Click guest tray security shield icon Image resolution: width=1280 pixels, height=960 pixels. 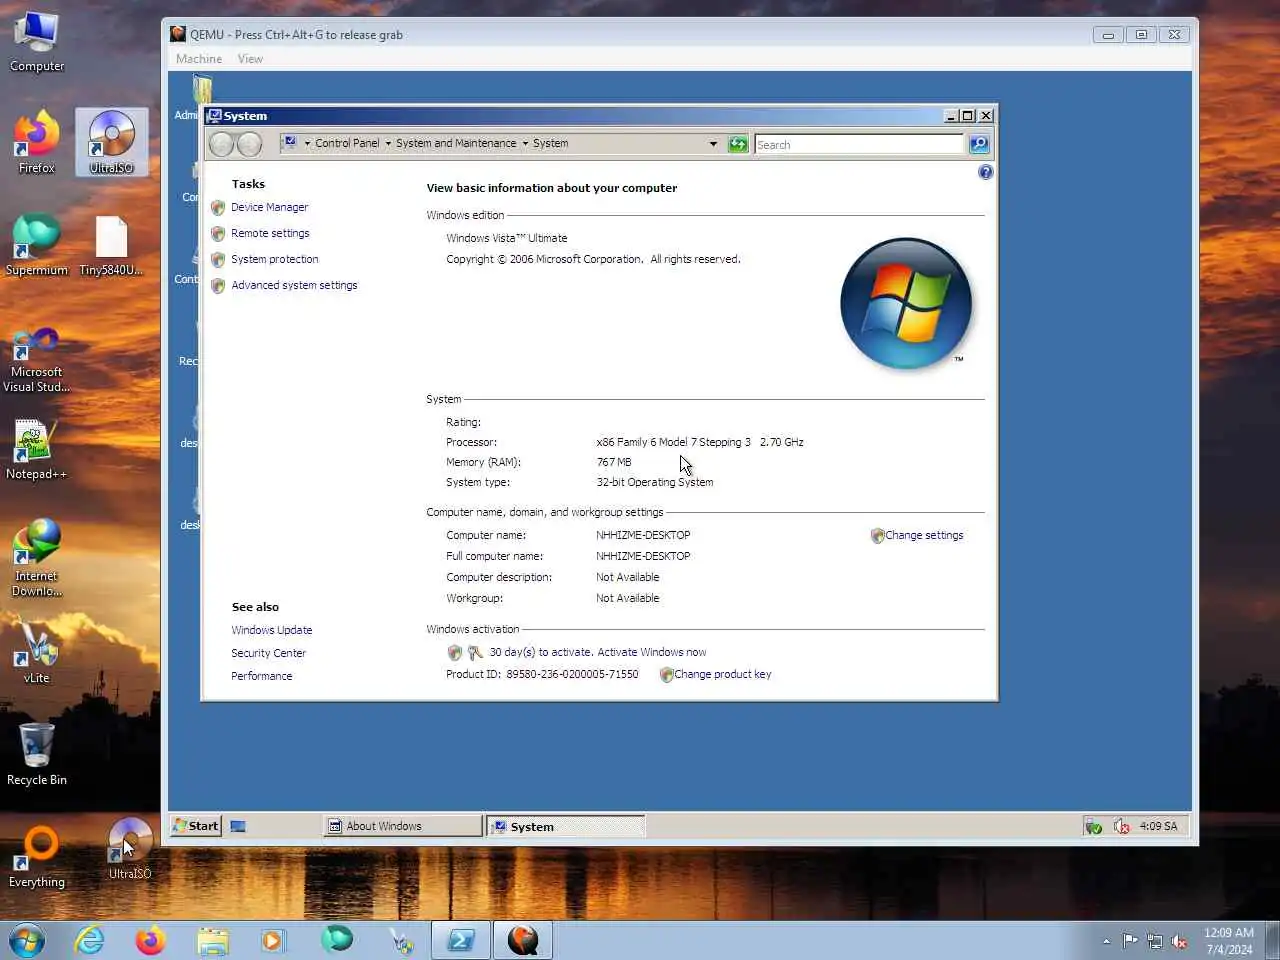pyautogui.click(x=1094, y=827)
